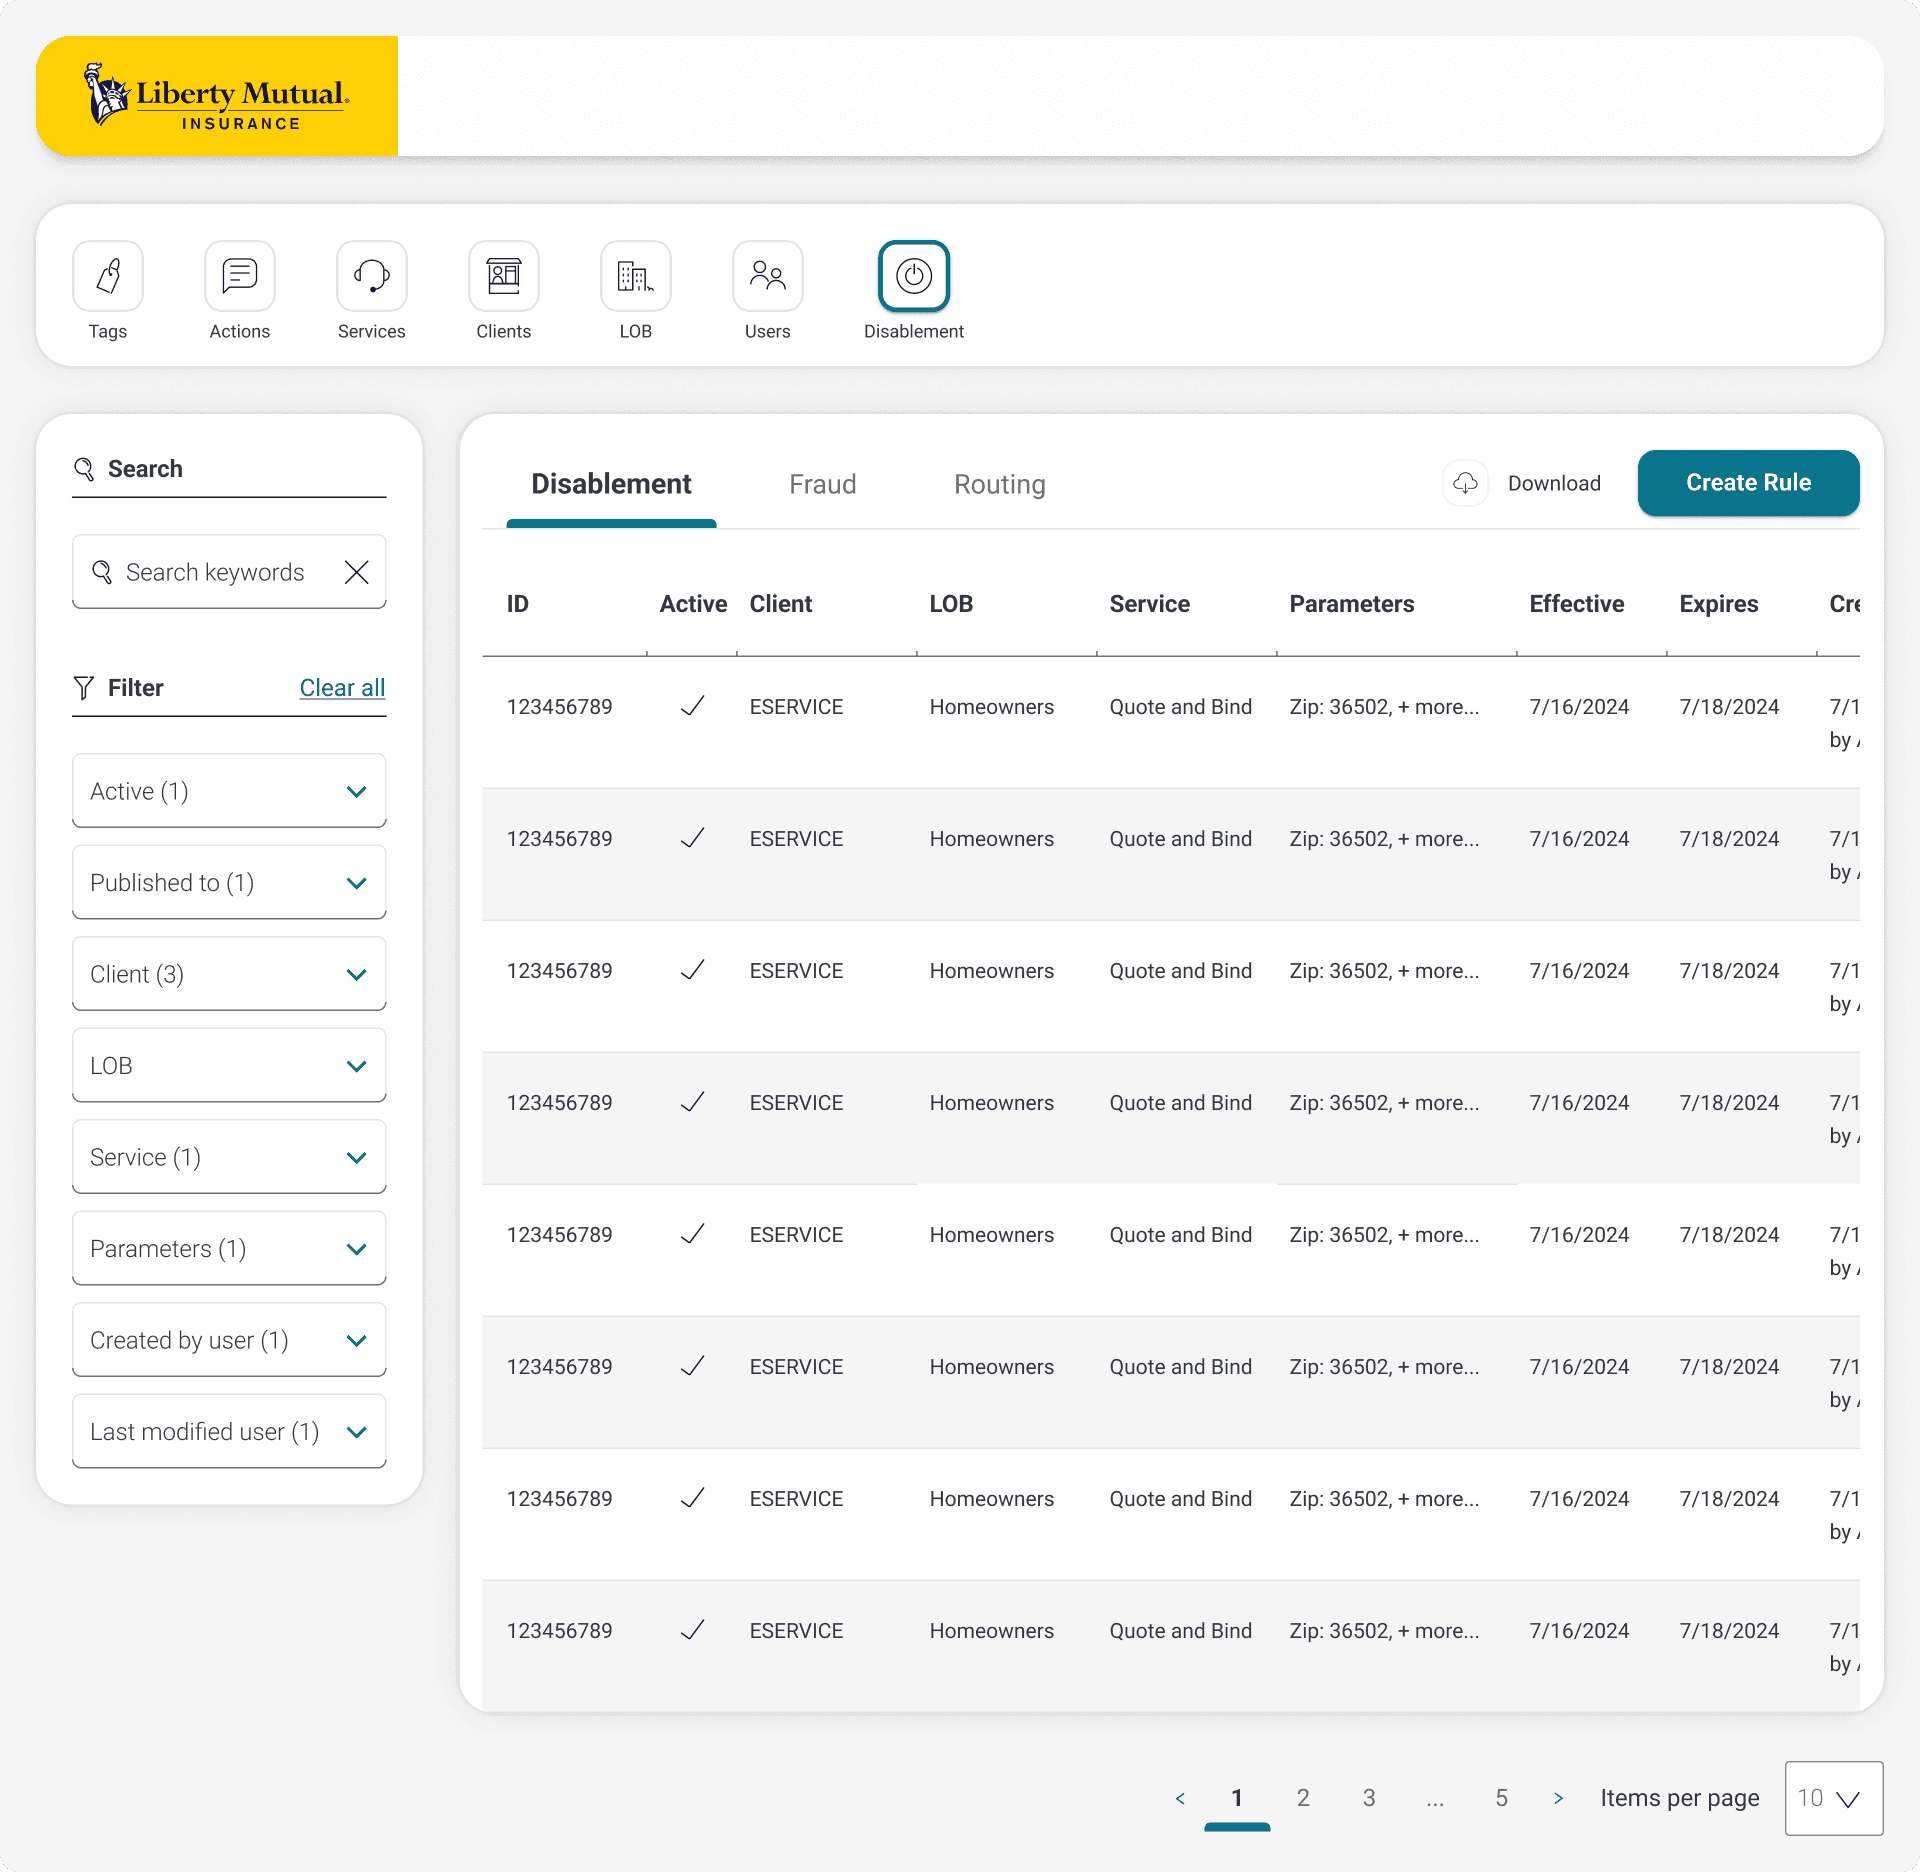Open the LOB building icon

(636, 276)
